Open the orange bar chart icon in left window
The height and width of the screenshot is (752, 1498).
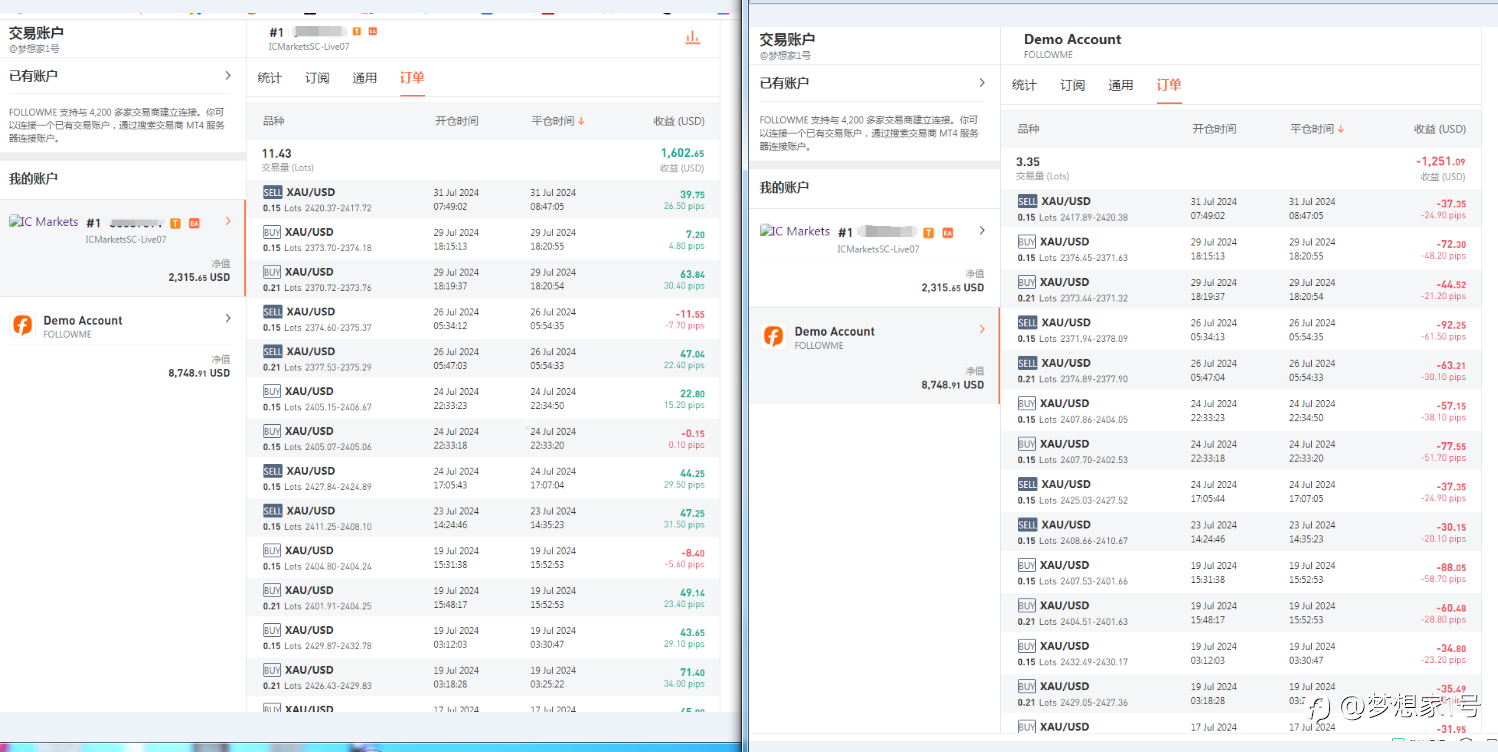click(x=692, y=38)
